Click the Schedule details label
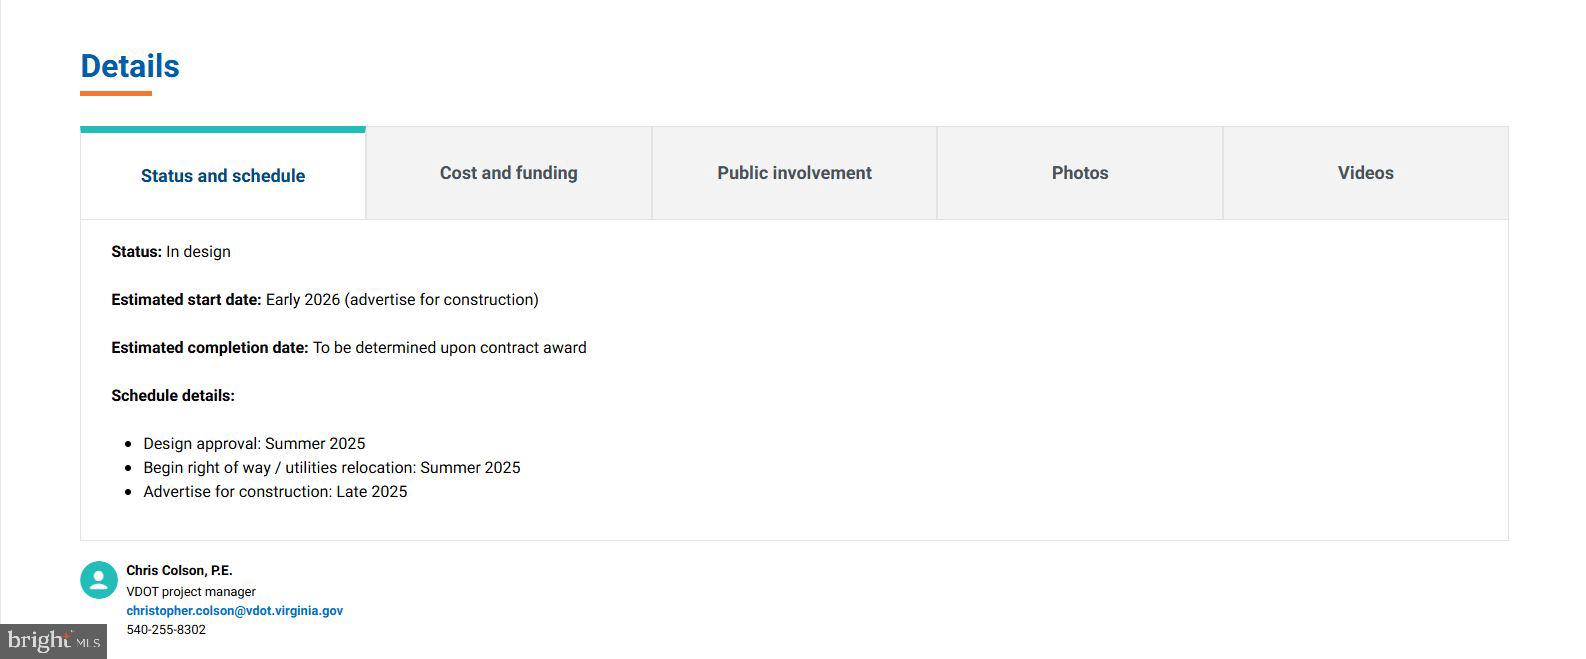 click(173, 396)
